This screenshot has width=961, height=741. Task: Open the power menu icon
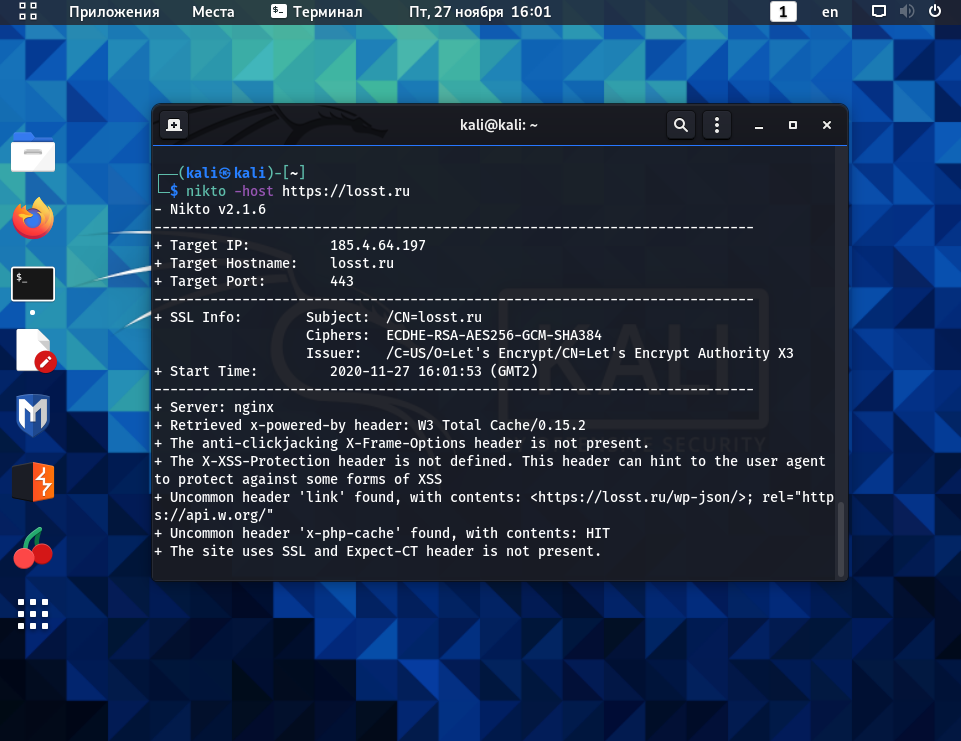point(935,11)
